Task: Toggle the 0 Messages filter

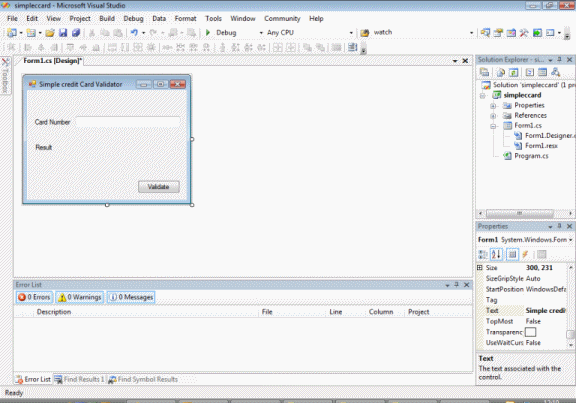Action: pos(131,297)
